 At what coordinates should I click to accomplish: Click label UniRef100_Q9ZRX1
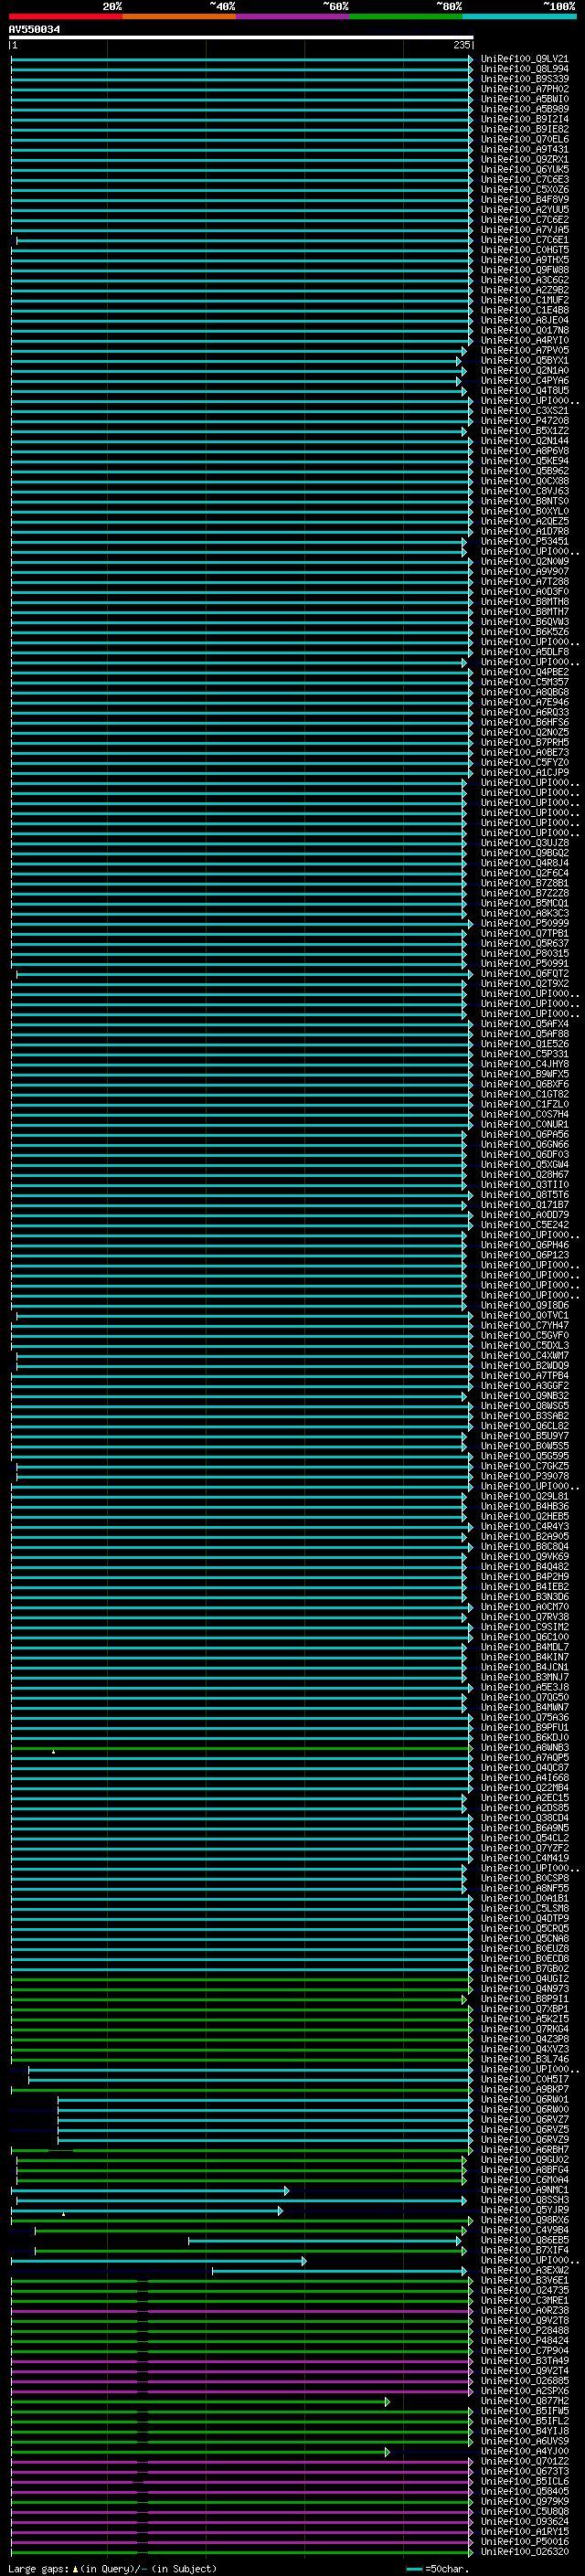[525, 160]
